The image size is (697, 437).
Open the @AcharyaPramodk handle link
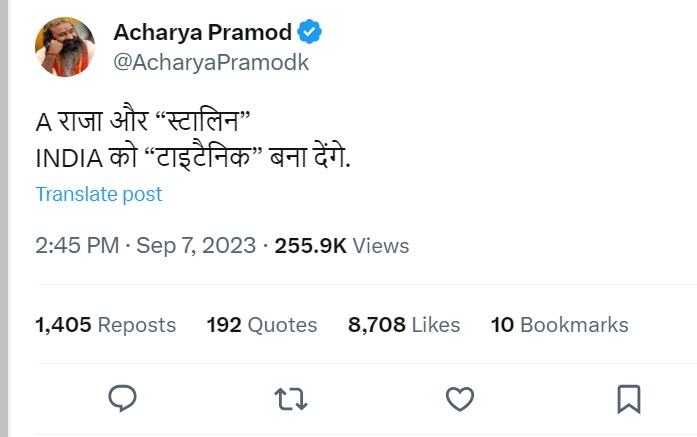211,62
